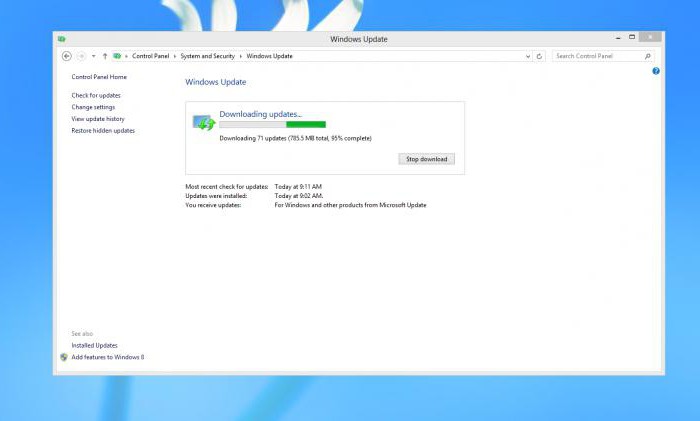Click the Downloading updates heading
Image resolution: width=700 pixels, height=421 pixels.
click(x=261, y=114)
